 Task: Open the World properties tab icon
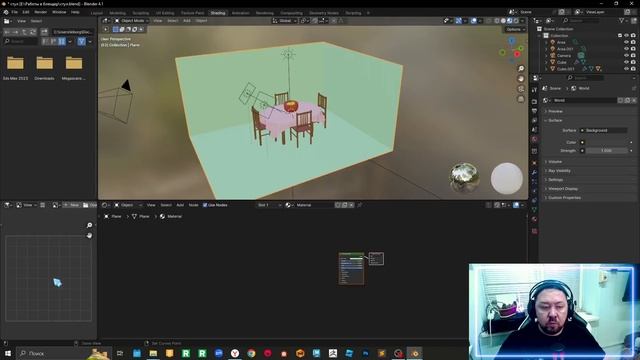point(534,140)
